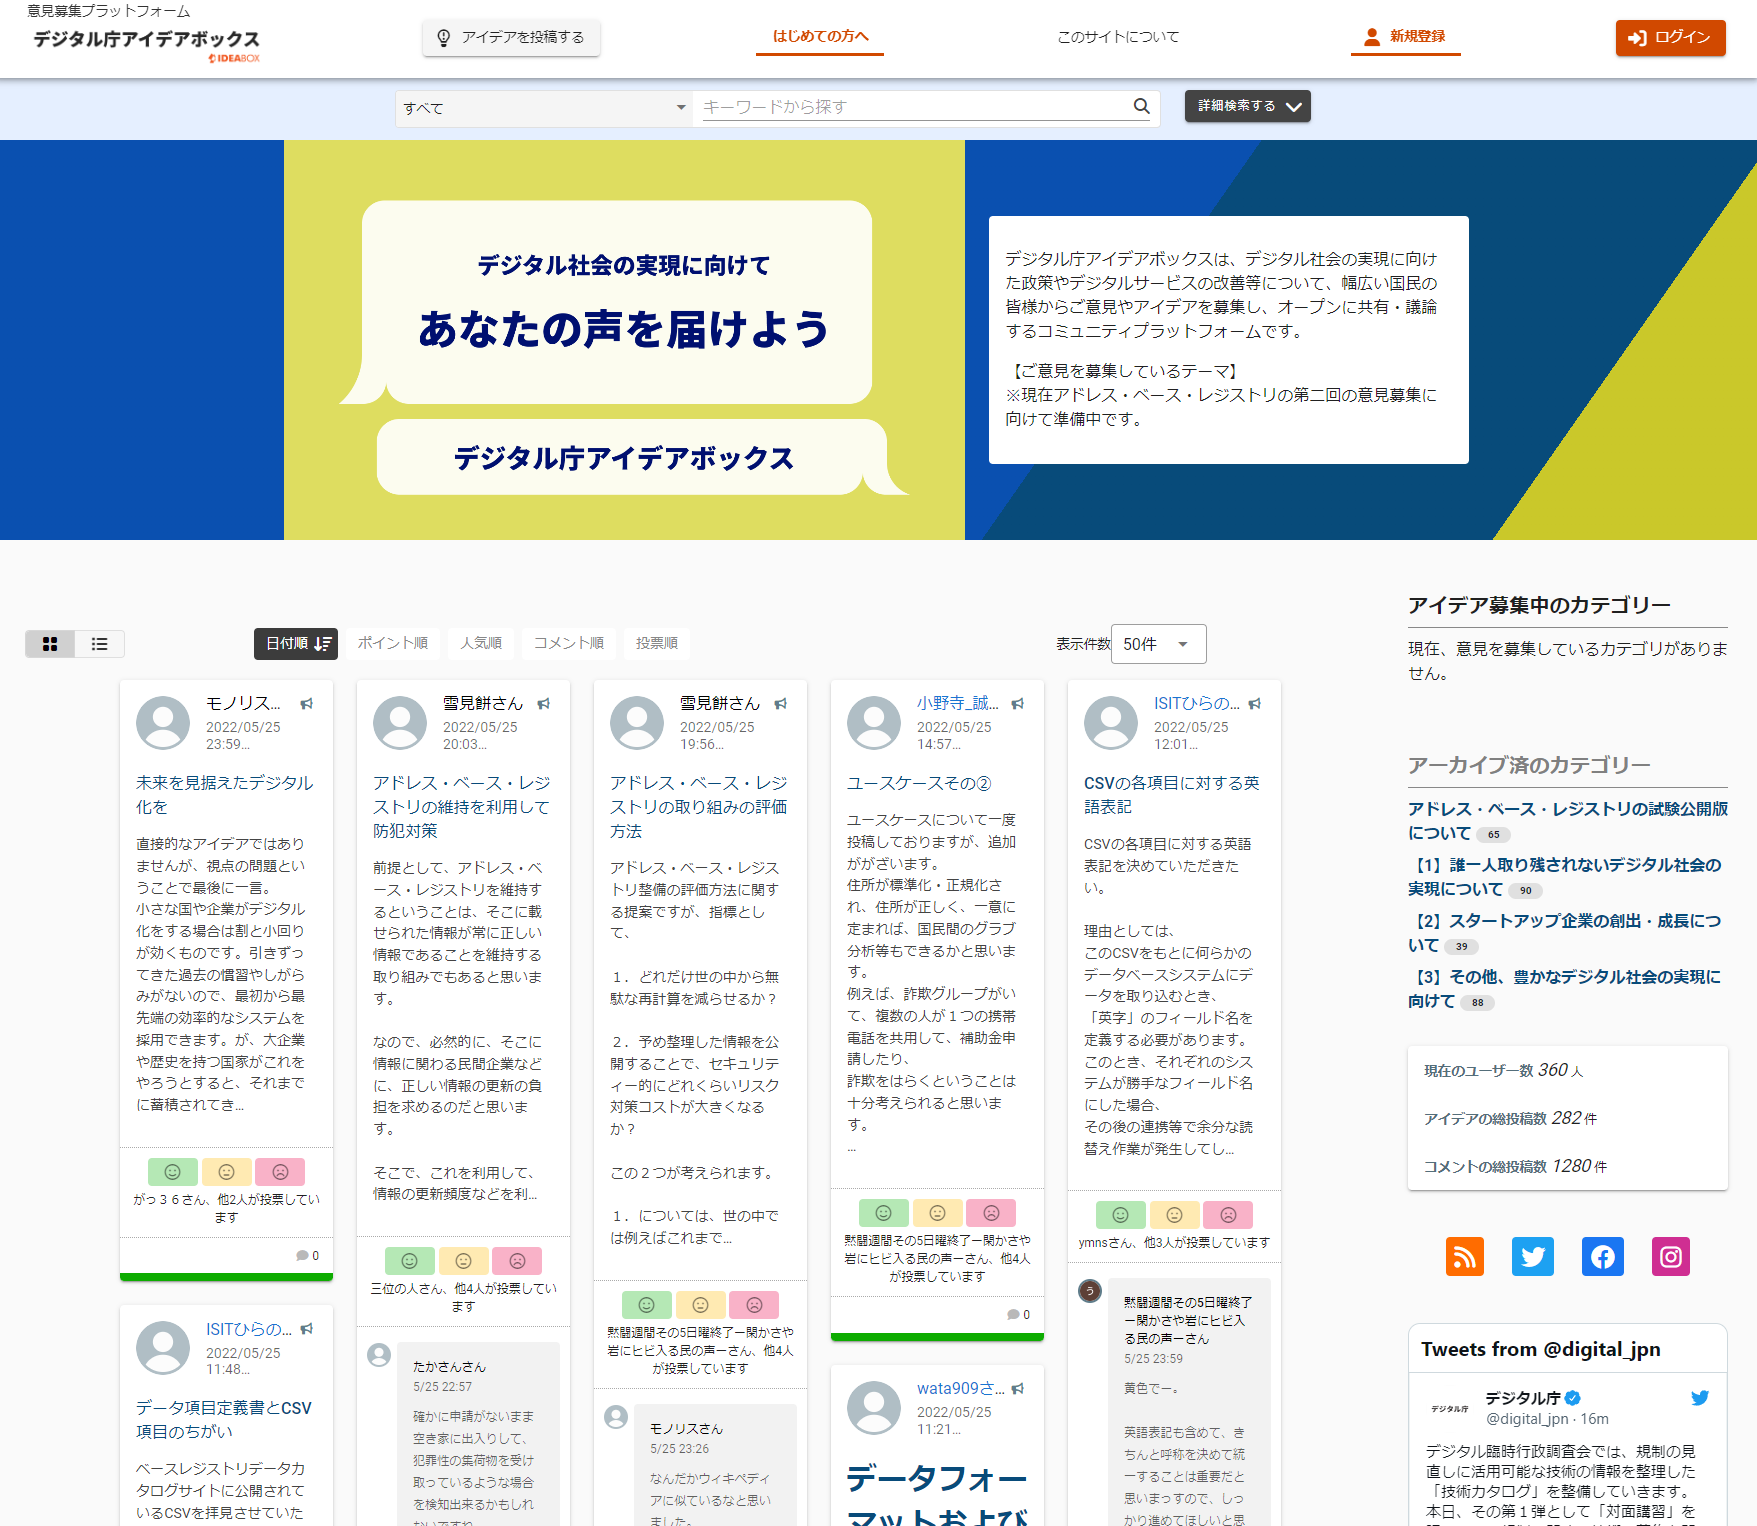Switch to list view layout

100,644
